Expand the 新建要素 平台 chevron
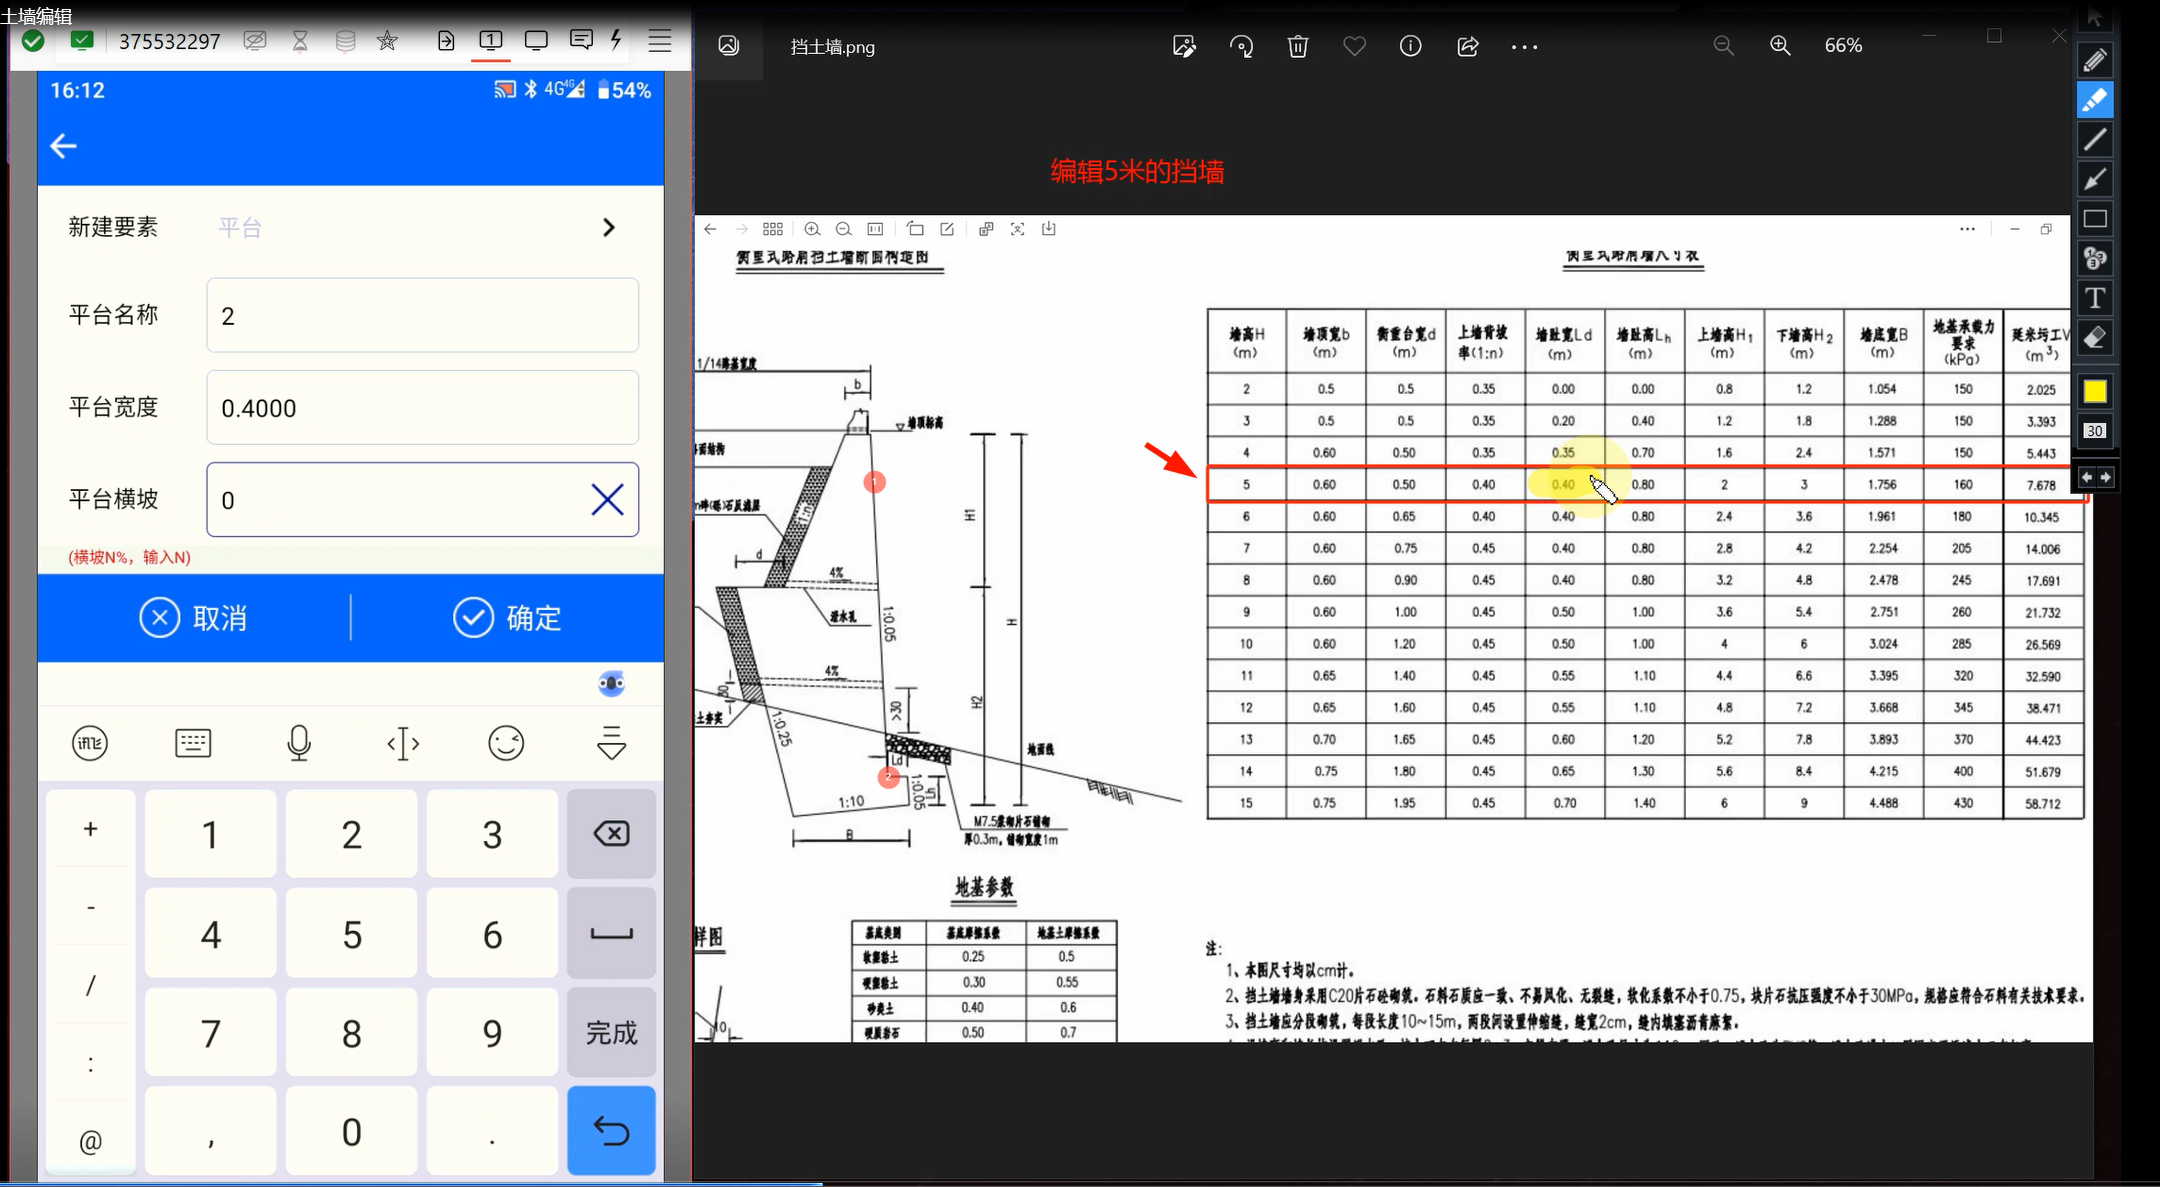The image size is (2160, 1187). pos(608,227)
